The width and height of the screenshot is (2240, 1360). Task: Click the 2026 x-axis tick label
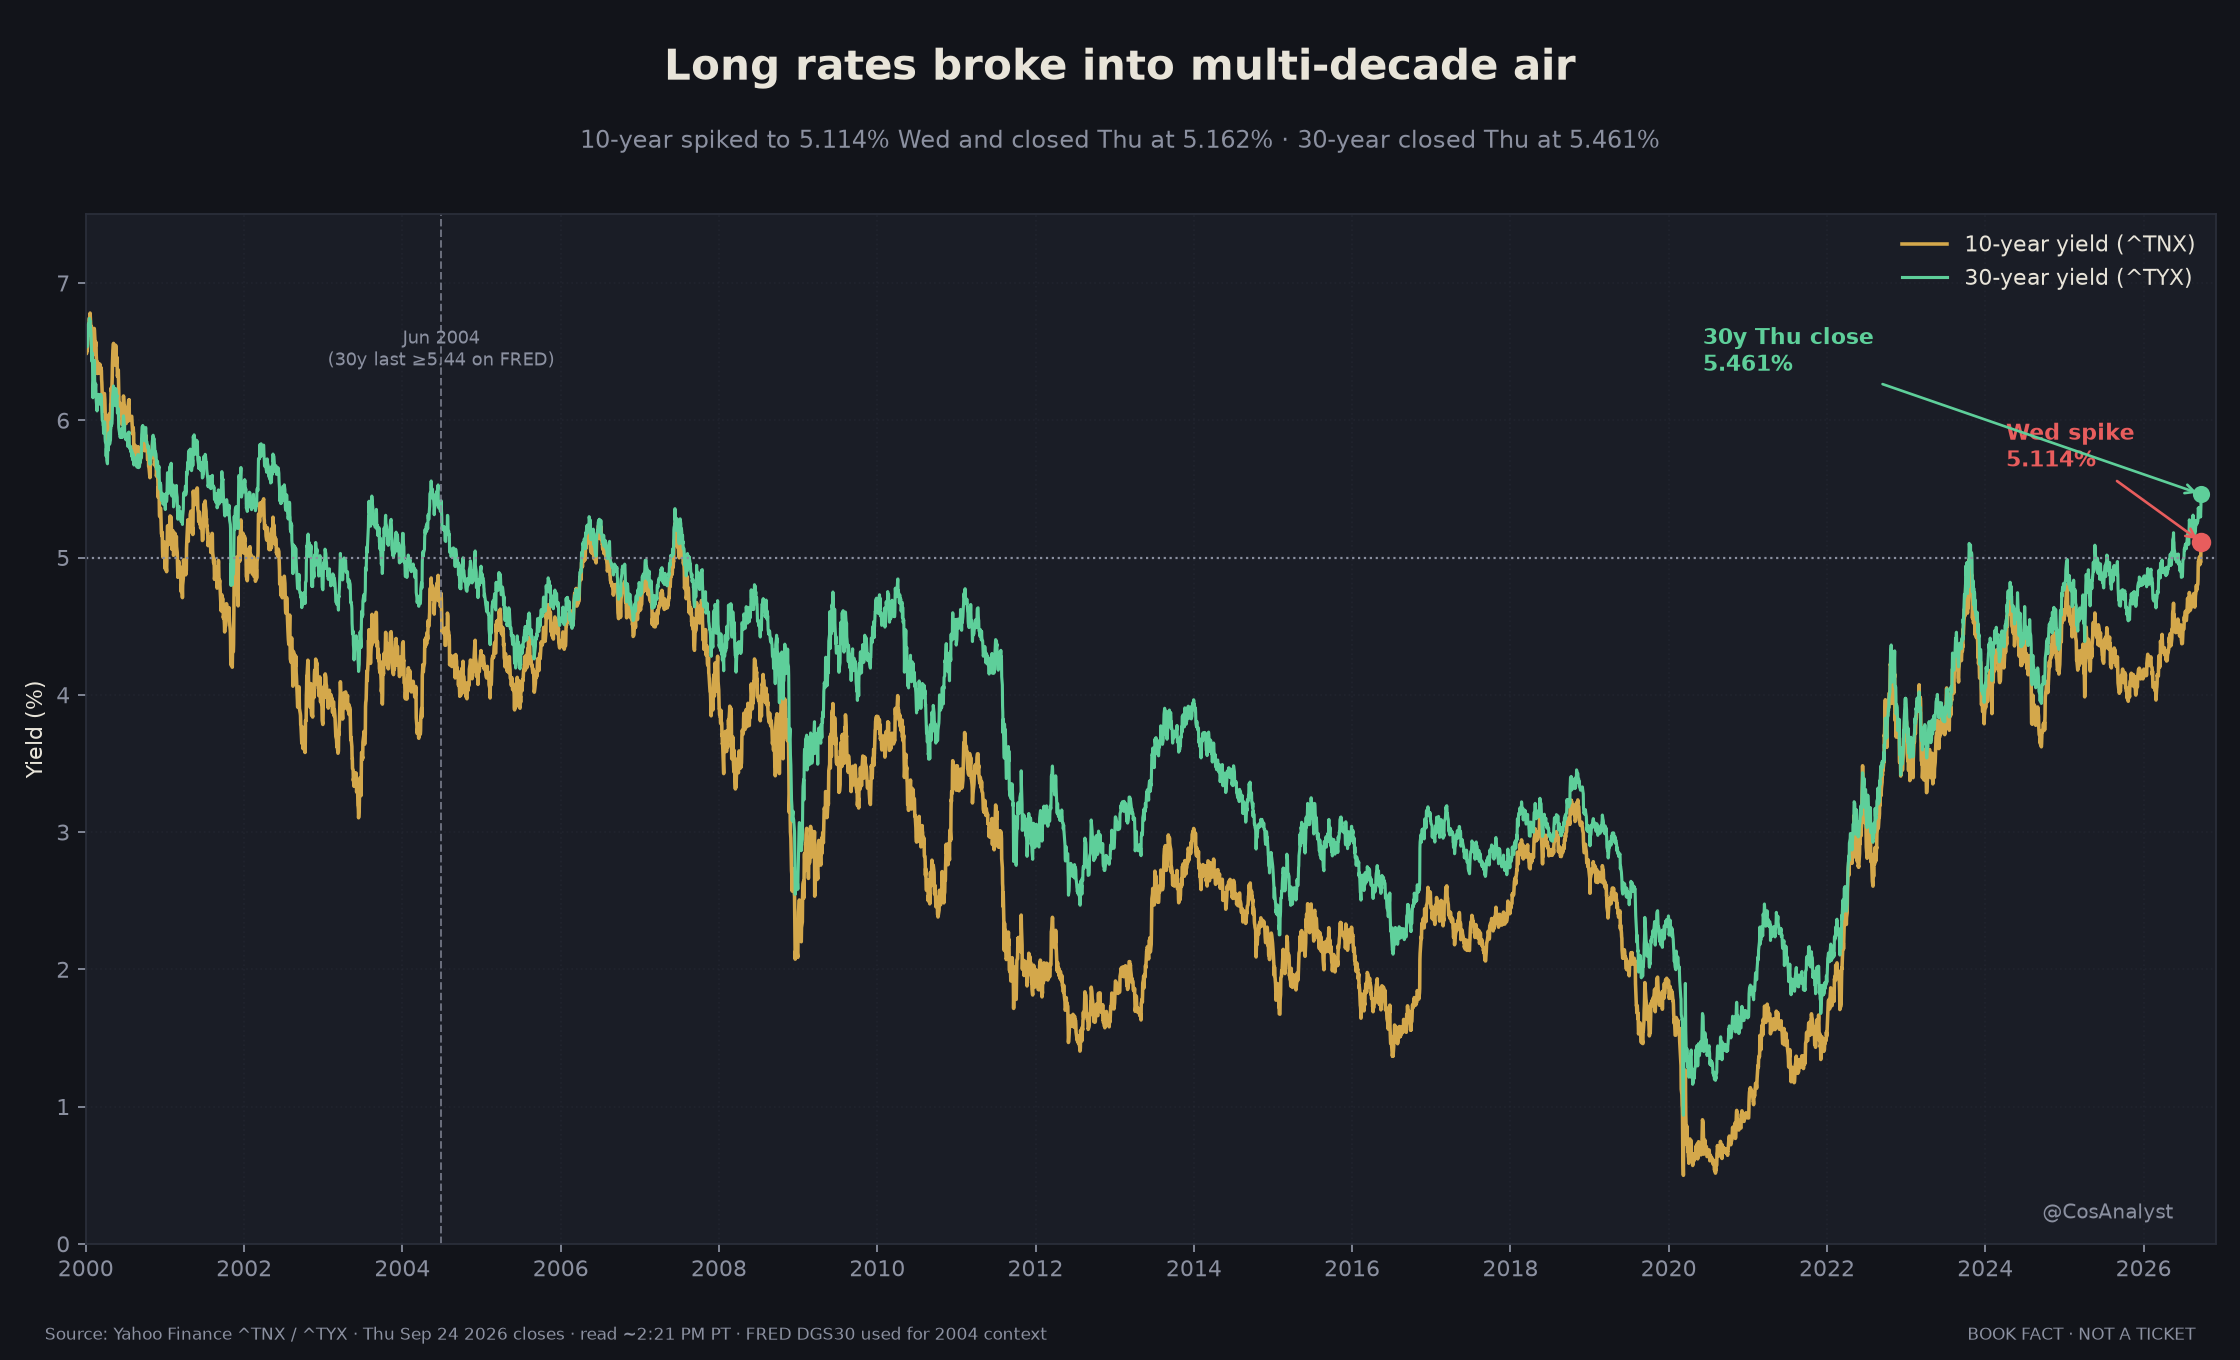tap(2143, 1269)
